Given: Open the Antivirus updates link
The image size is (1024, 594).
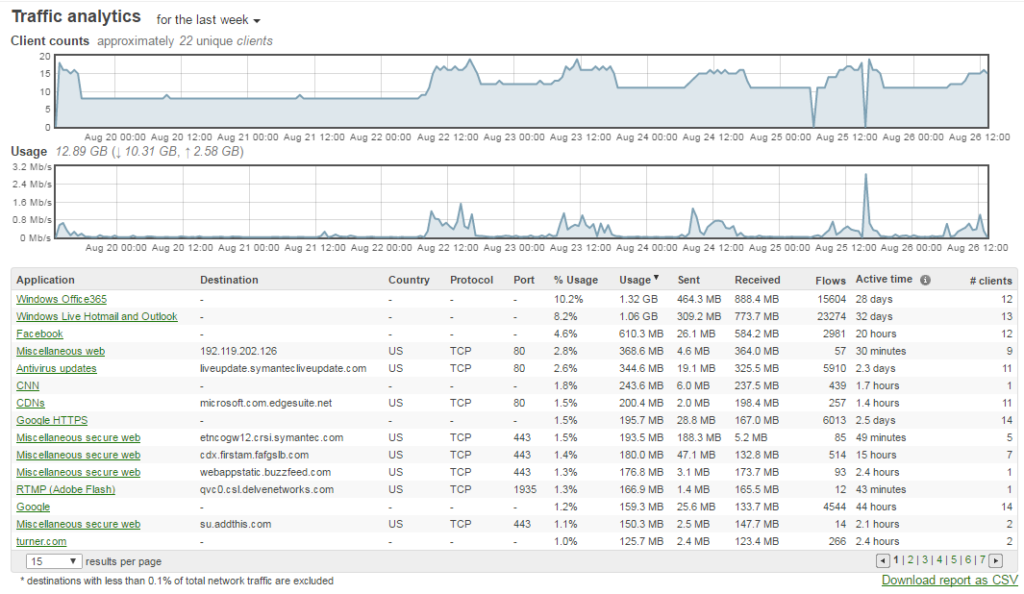Looking at the screenshot, I should point(56,368).
